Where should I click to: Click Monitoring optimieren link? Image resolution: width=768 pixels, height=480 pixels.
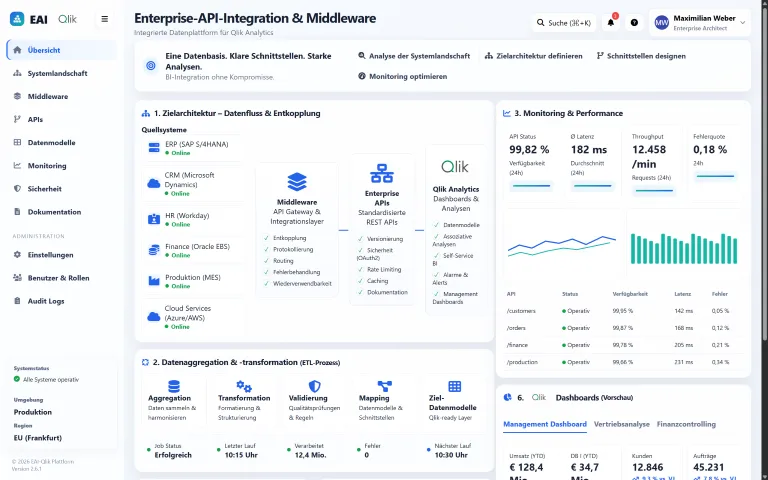[403, 76]
